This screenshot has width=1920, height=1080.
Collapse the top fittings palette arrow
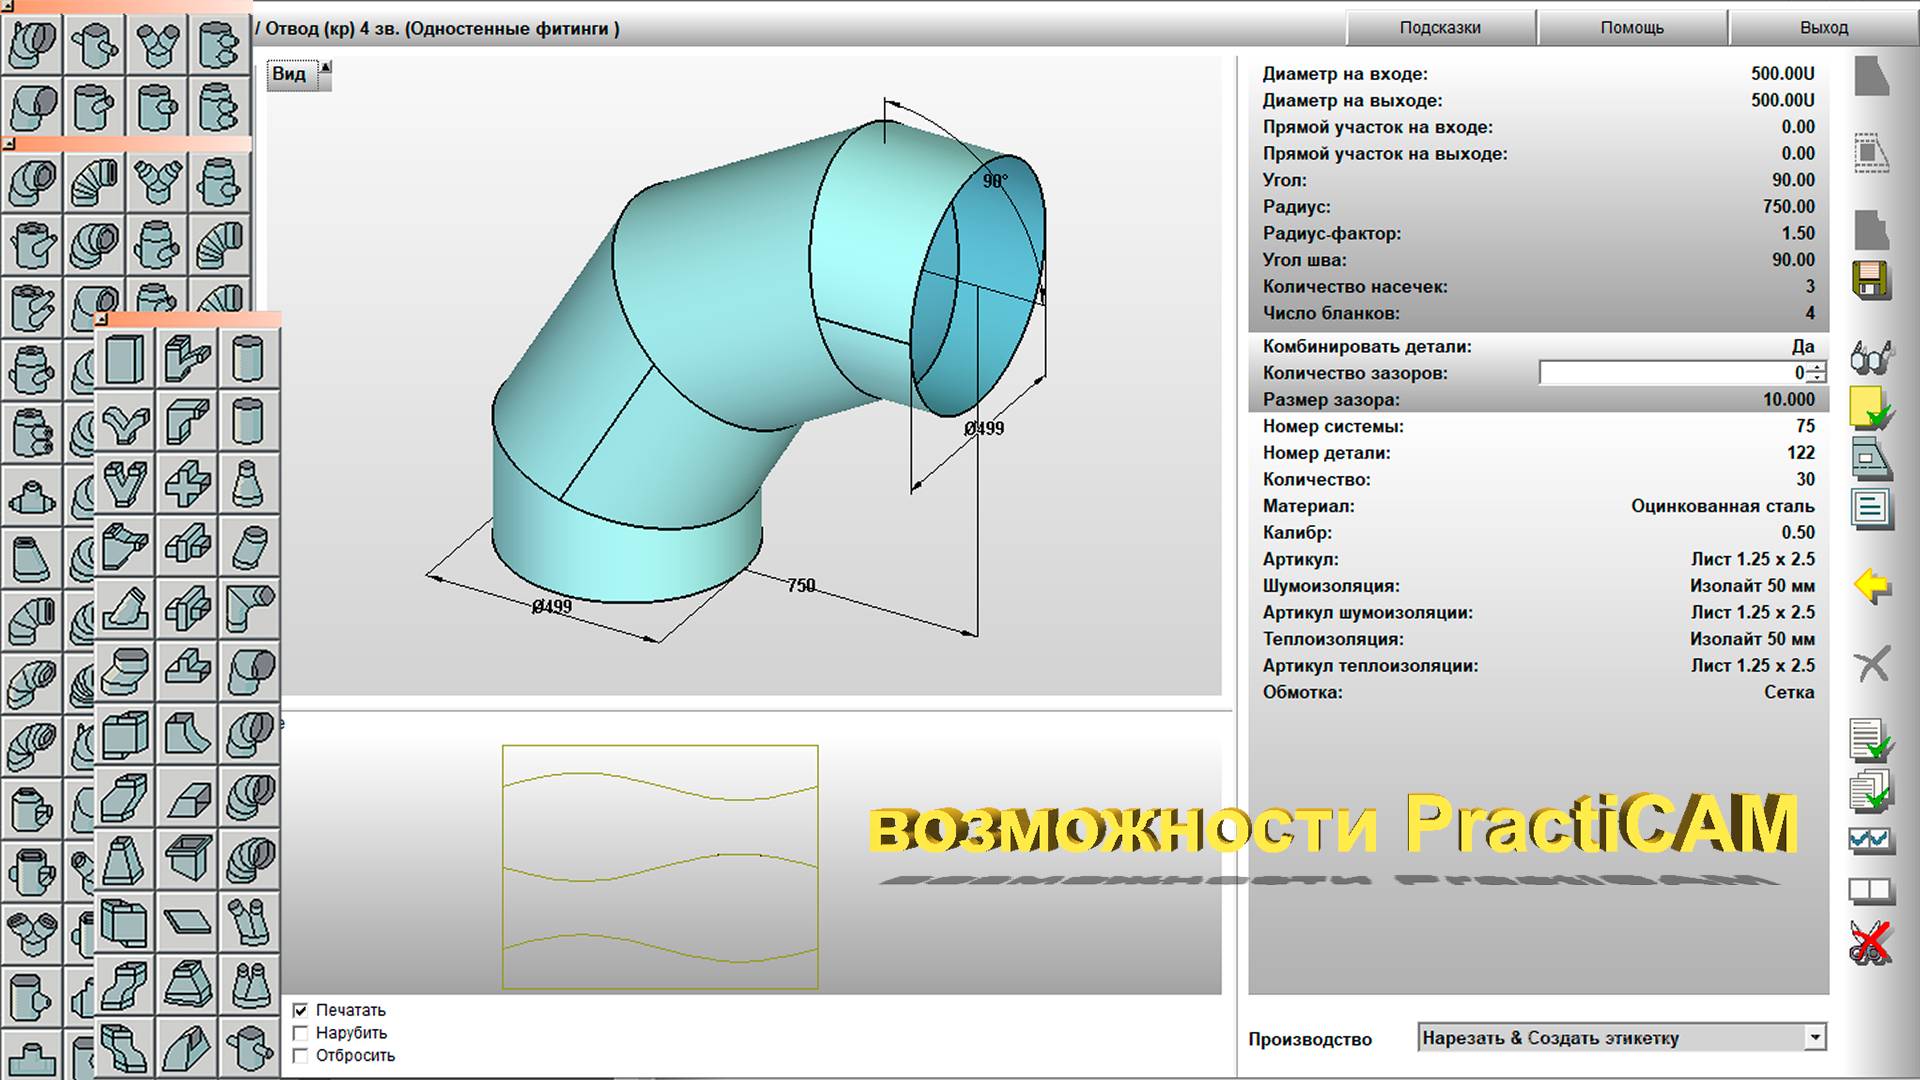(x=7, y=6)
